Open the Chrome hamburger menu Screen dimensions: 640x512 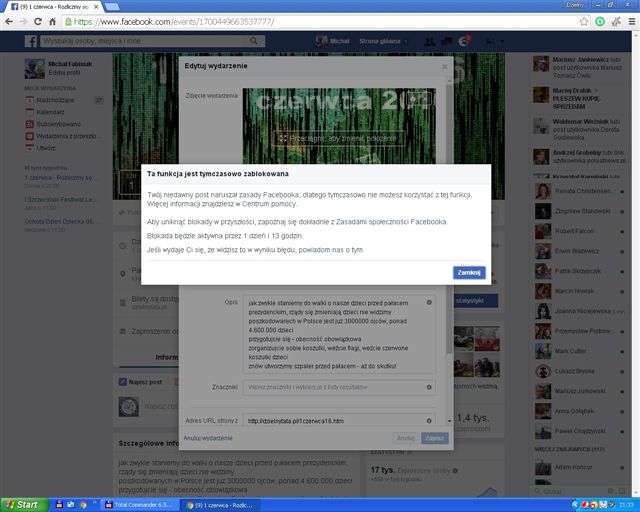pos(632,22)
